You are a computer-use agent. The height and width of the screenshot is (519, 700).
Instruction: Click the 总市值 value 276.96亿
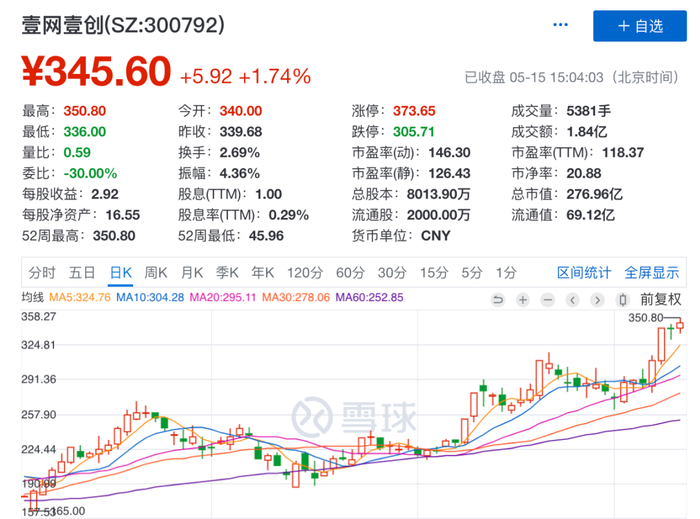tap(594, 194)
